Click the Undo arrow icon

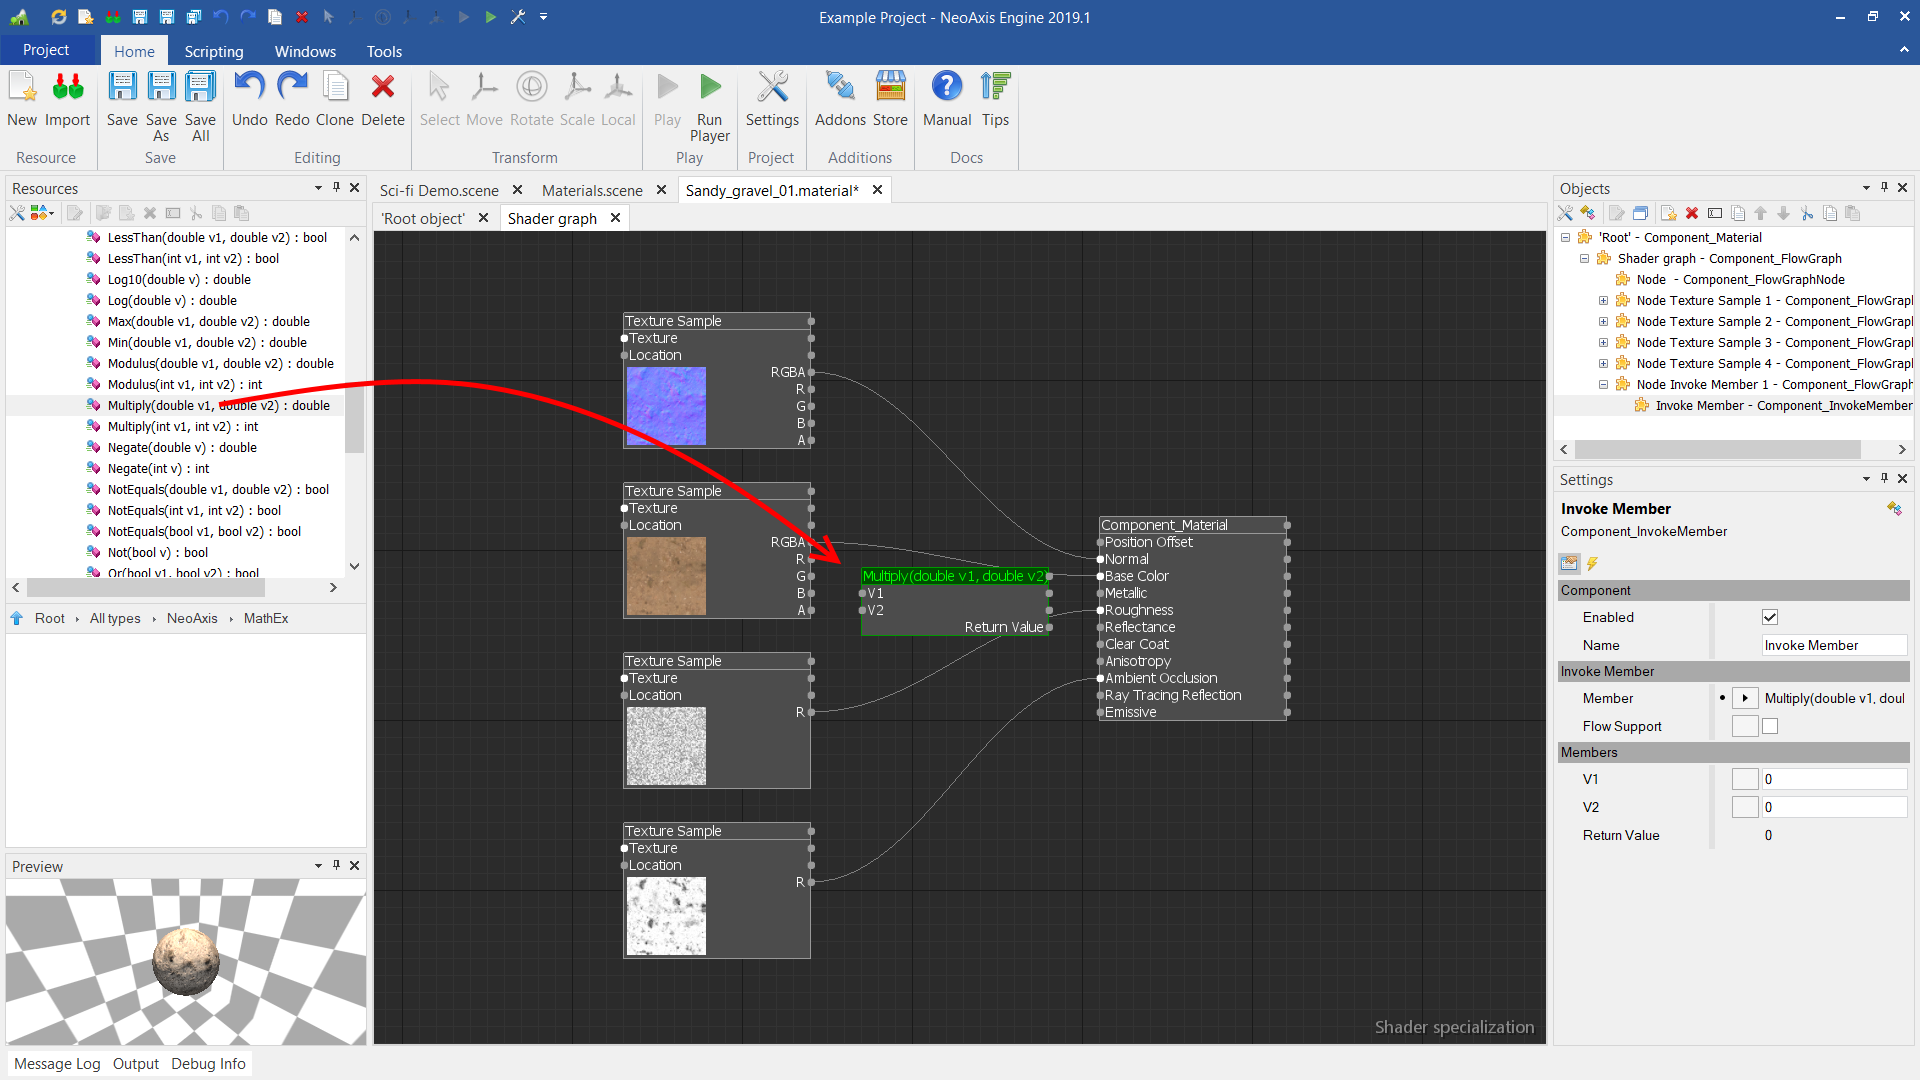coord(249,88)
